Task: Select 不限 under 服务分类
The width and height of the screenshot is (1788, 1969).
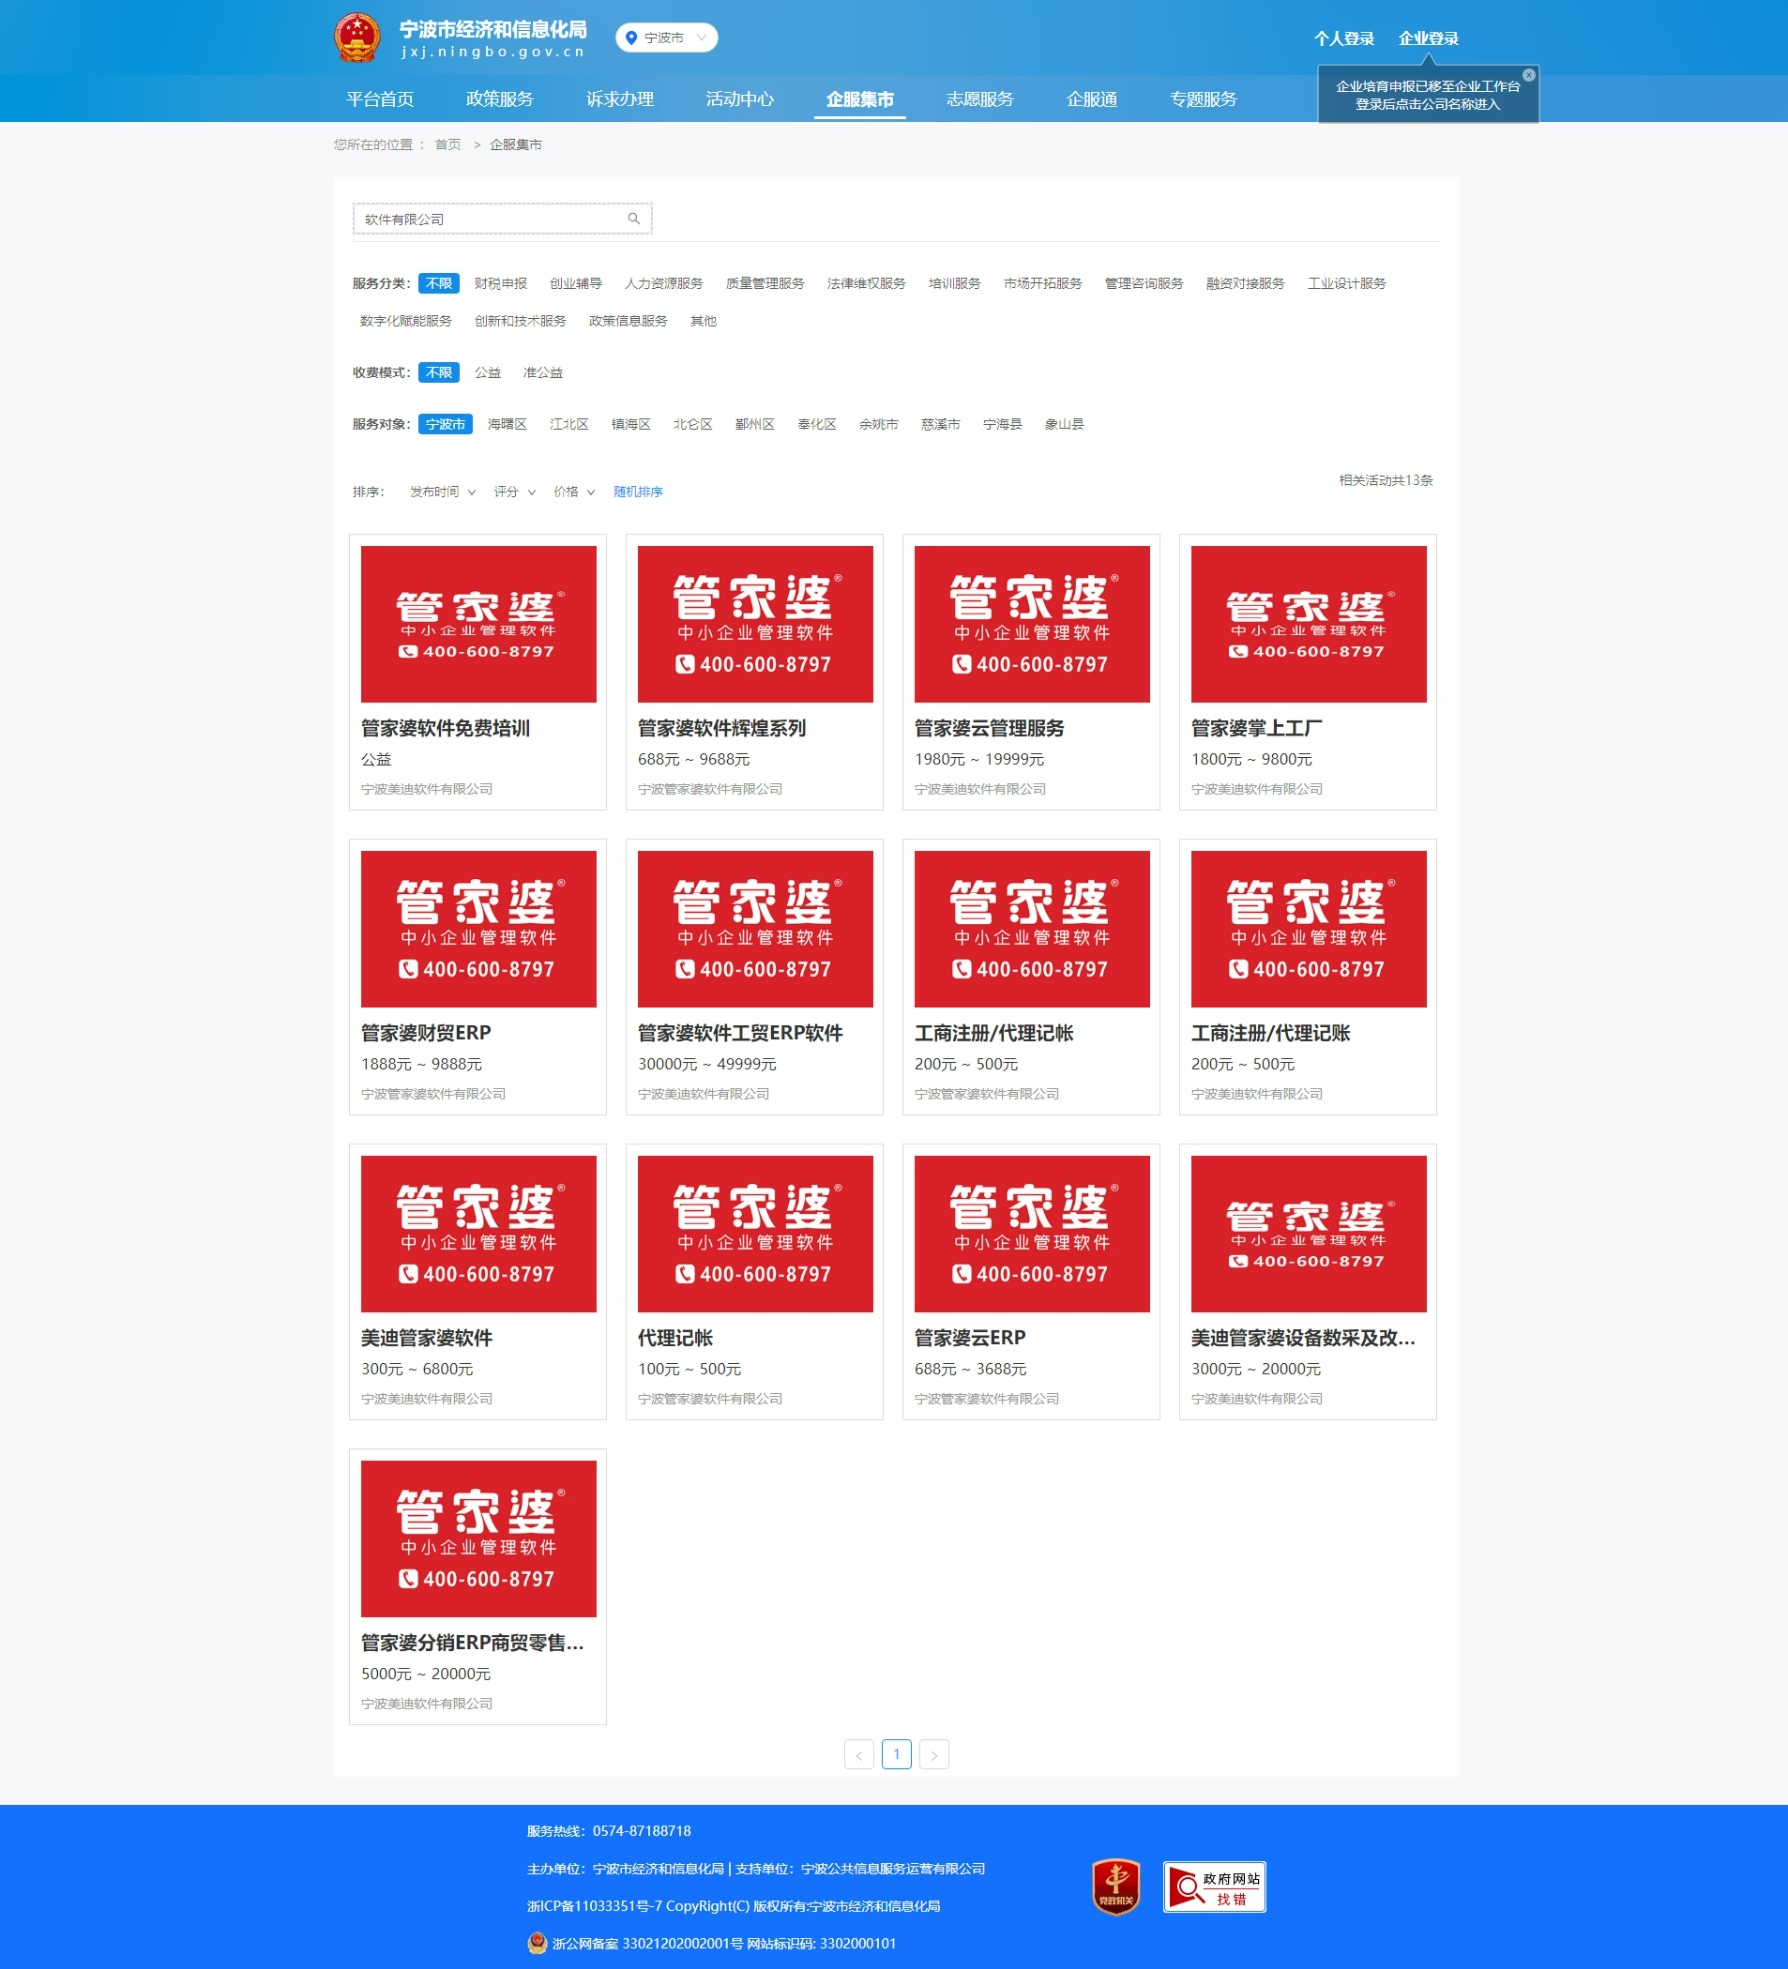Action: (x=439, y=283)
